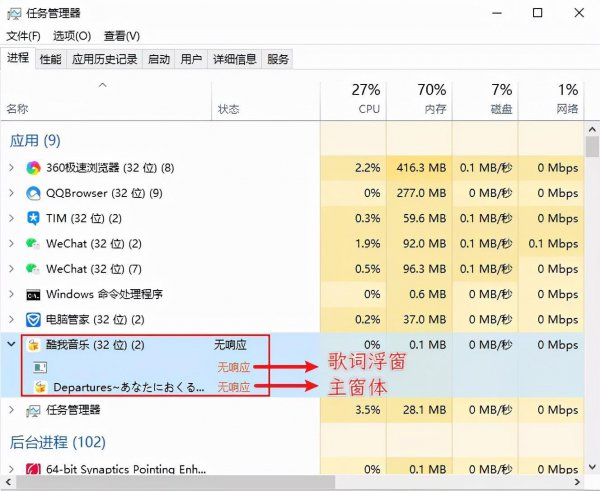Sort by the CPU column header
Screen dimensions: 600x491
(x=353, y=101)
